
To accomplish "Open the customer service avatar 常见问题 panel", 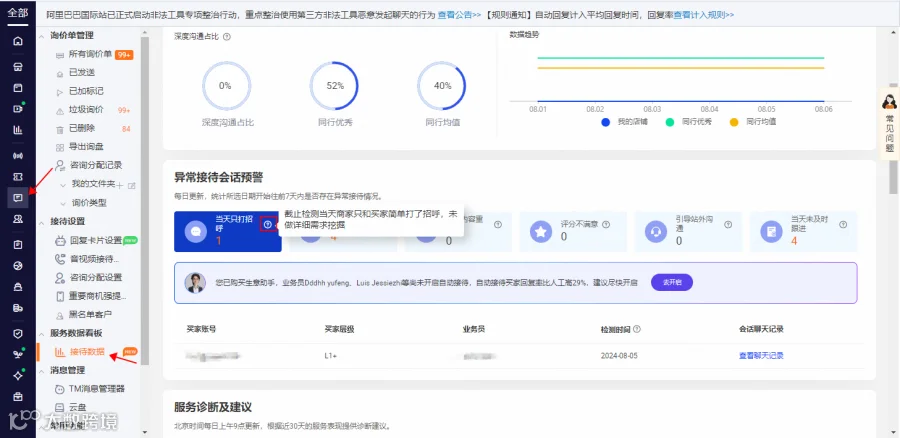I will pos(890,123).
